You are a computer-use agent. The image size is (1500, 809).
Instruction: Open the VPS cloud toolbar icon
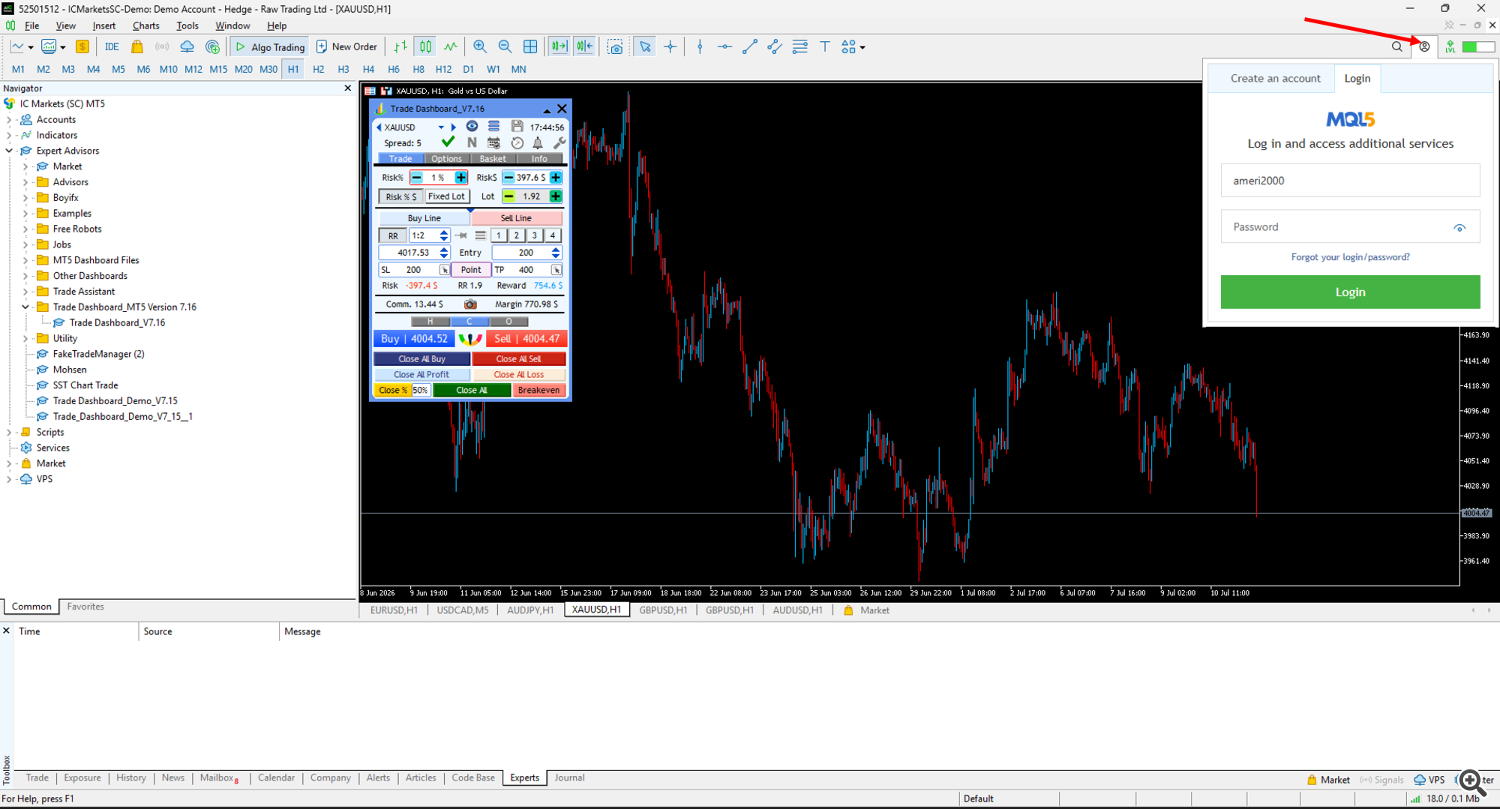187,46
